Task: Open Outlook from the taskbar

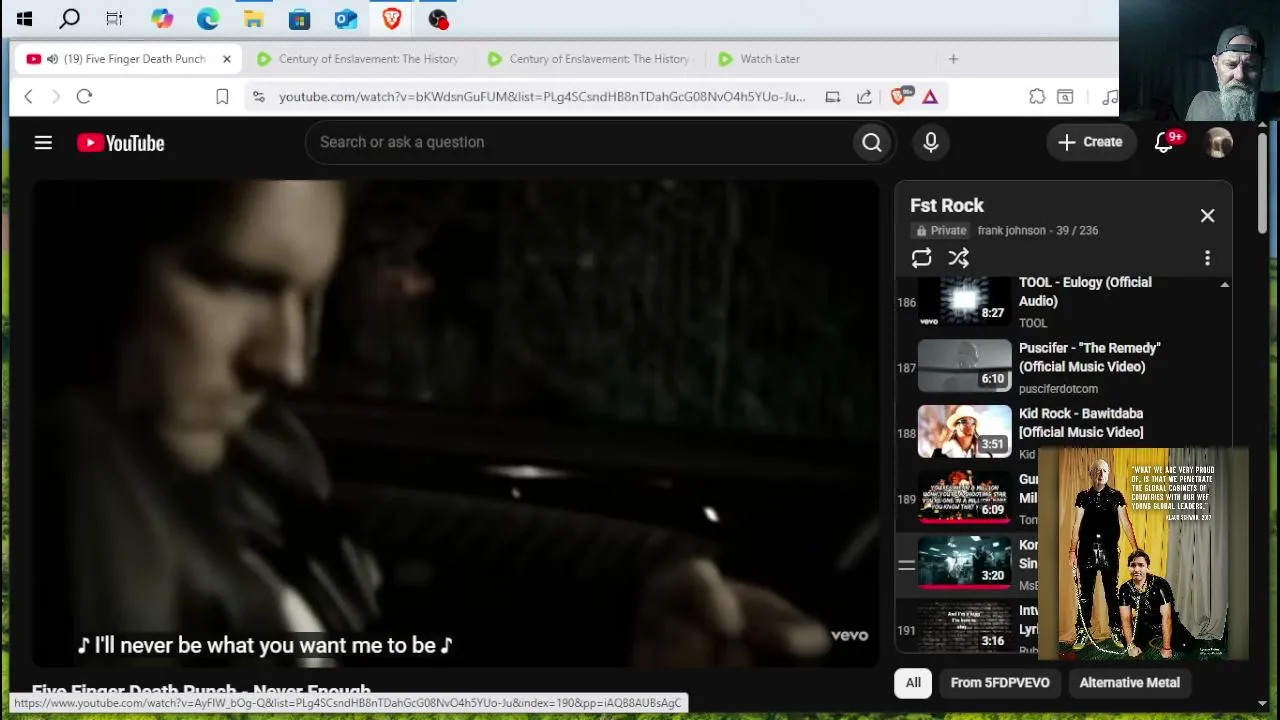Action: tap(346, 18)
